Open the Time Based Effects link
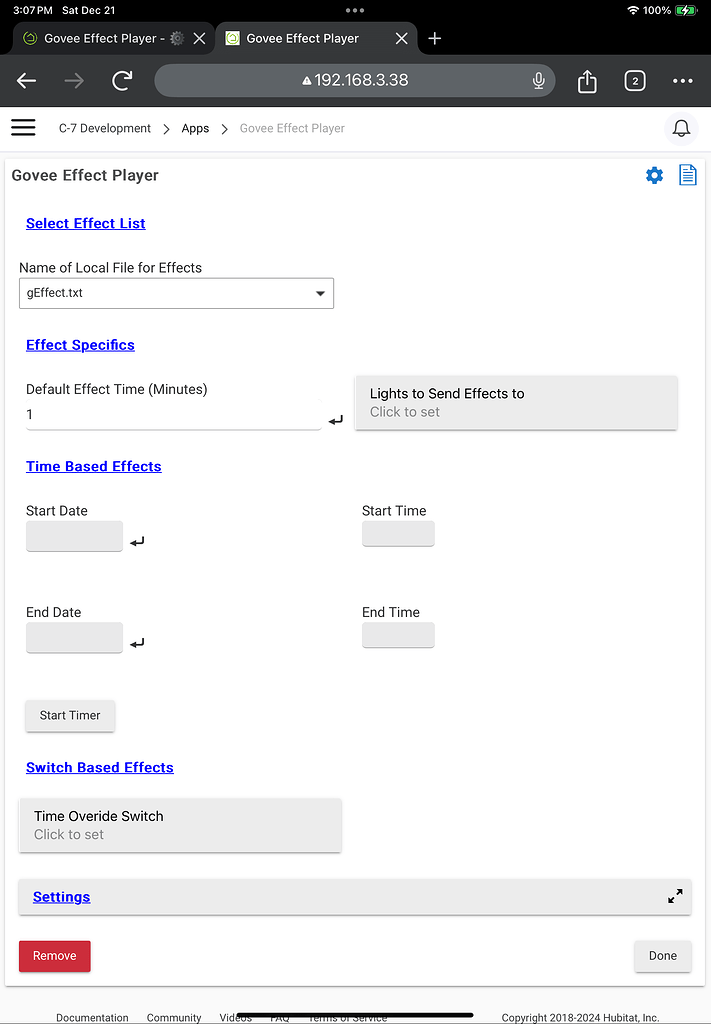 tap(93, 466)
